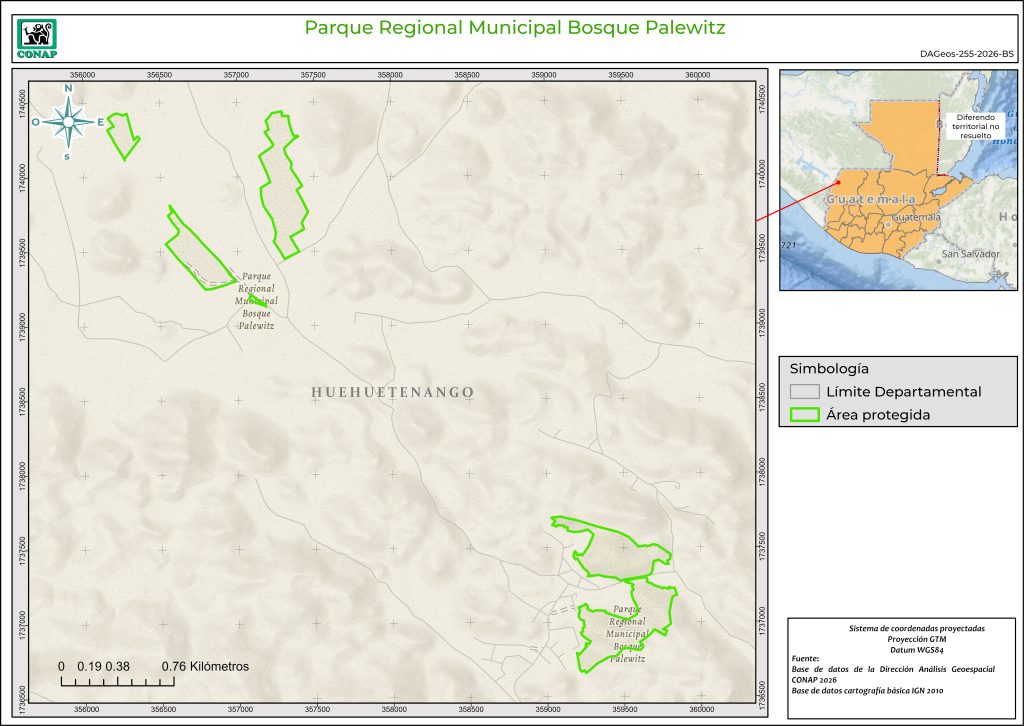Click the Área protegida legend text
The height and width of the screenshot is (726, 1024).
point(878,415)
